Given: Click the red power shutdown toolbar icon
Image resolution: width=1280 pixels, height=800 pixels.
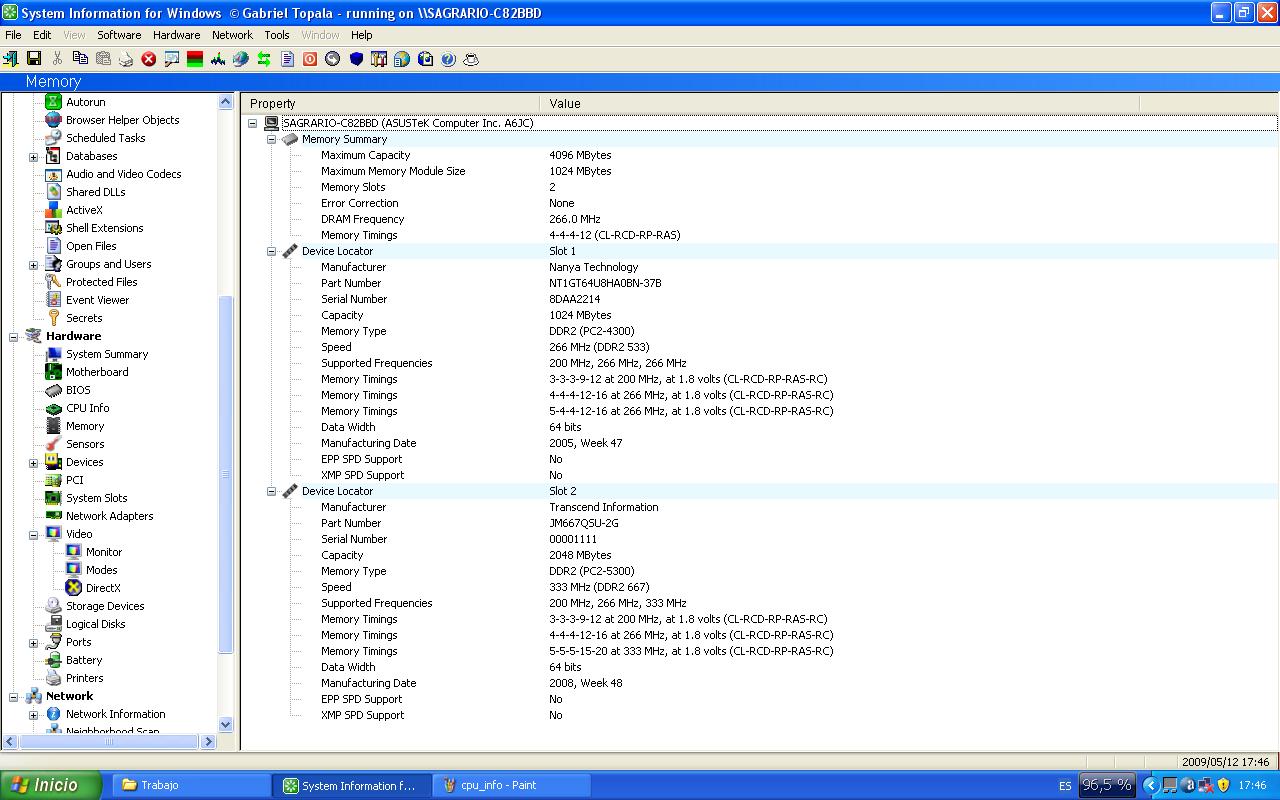Looking at the screenshot, I should (310, 59).
